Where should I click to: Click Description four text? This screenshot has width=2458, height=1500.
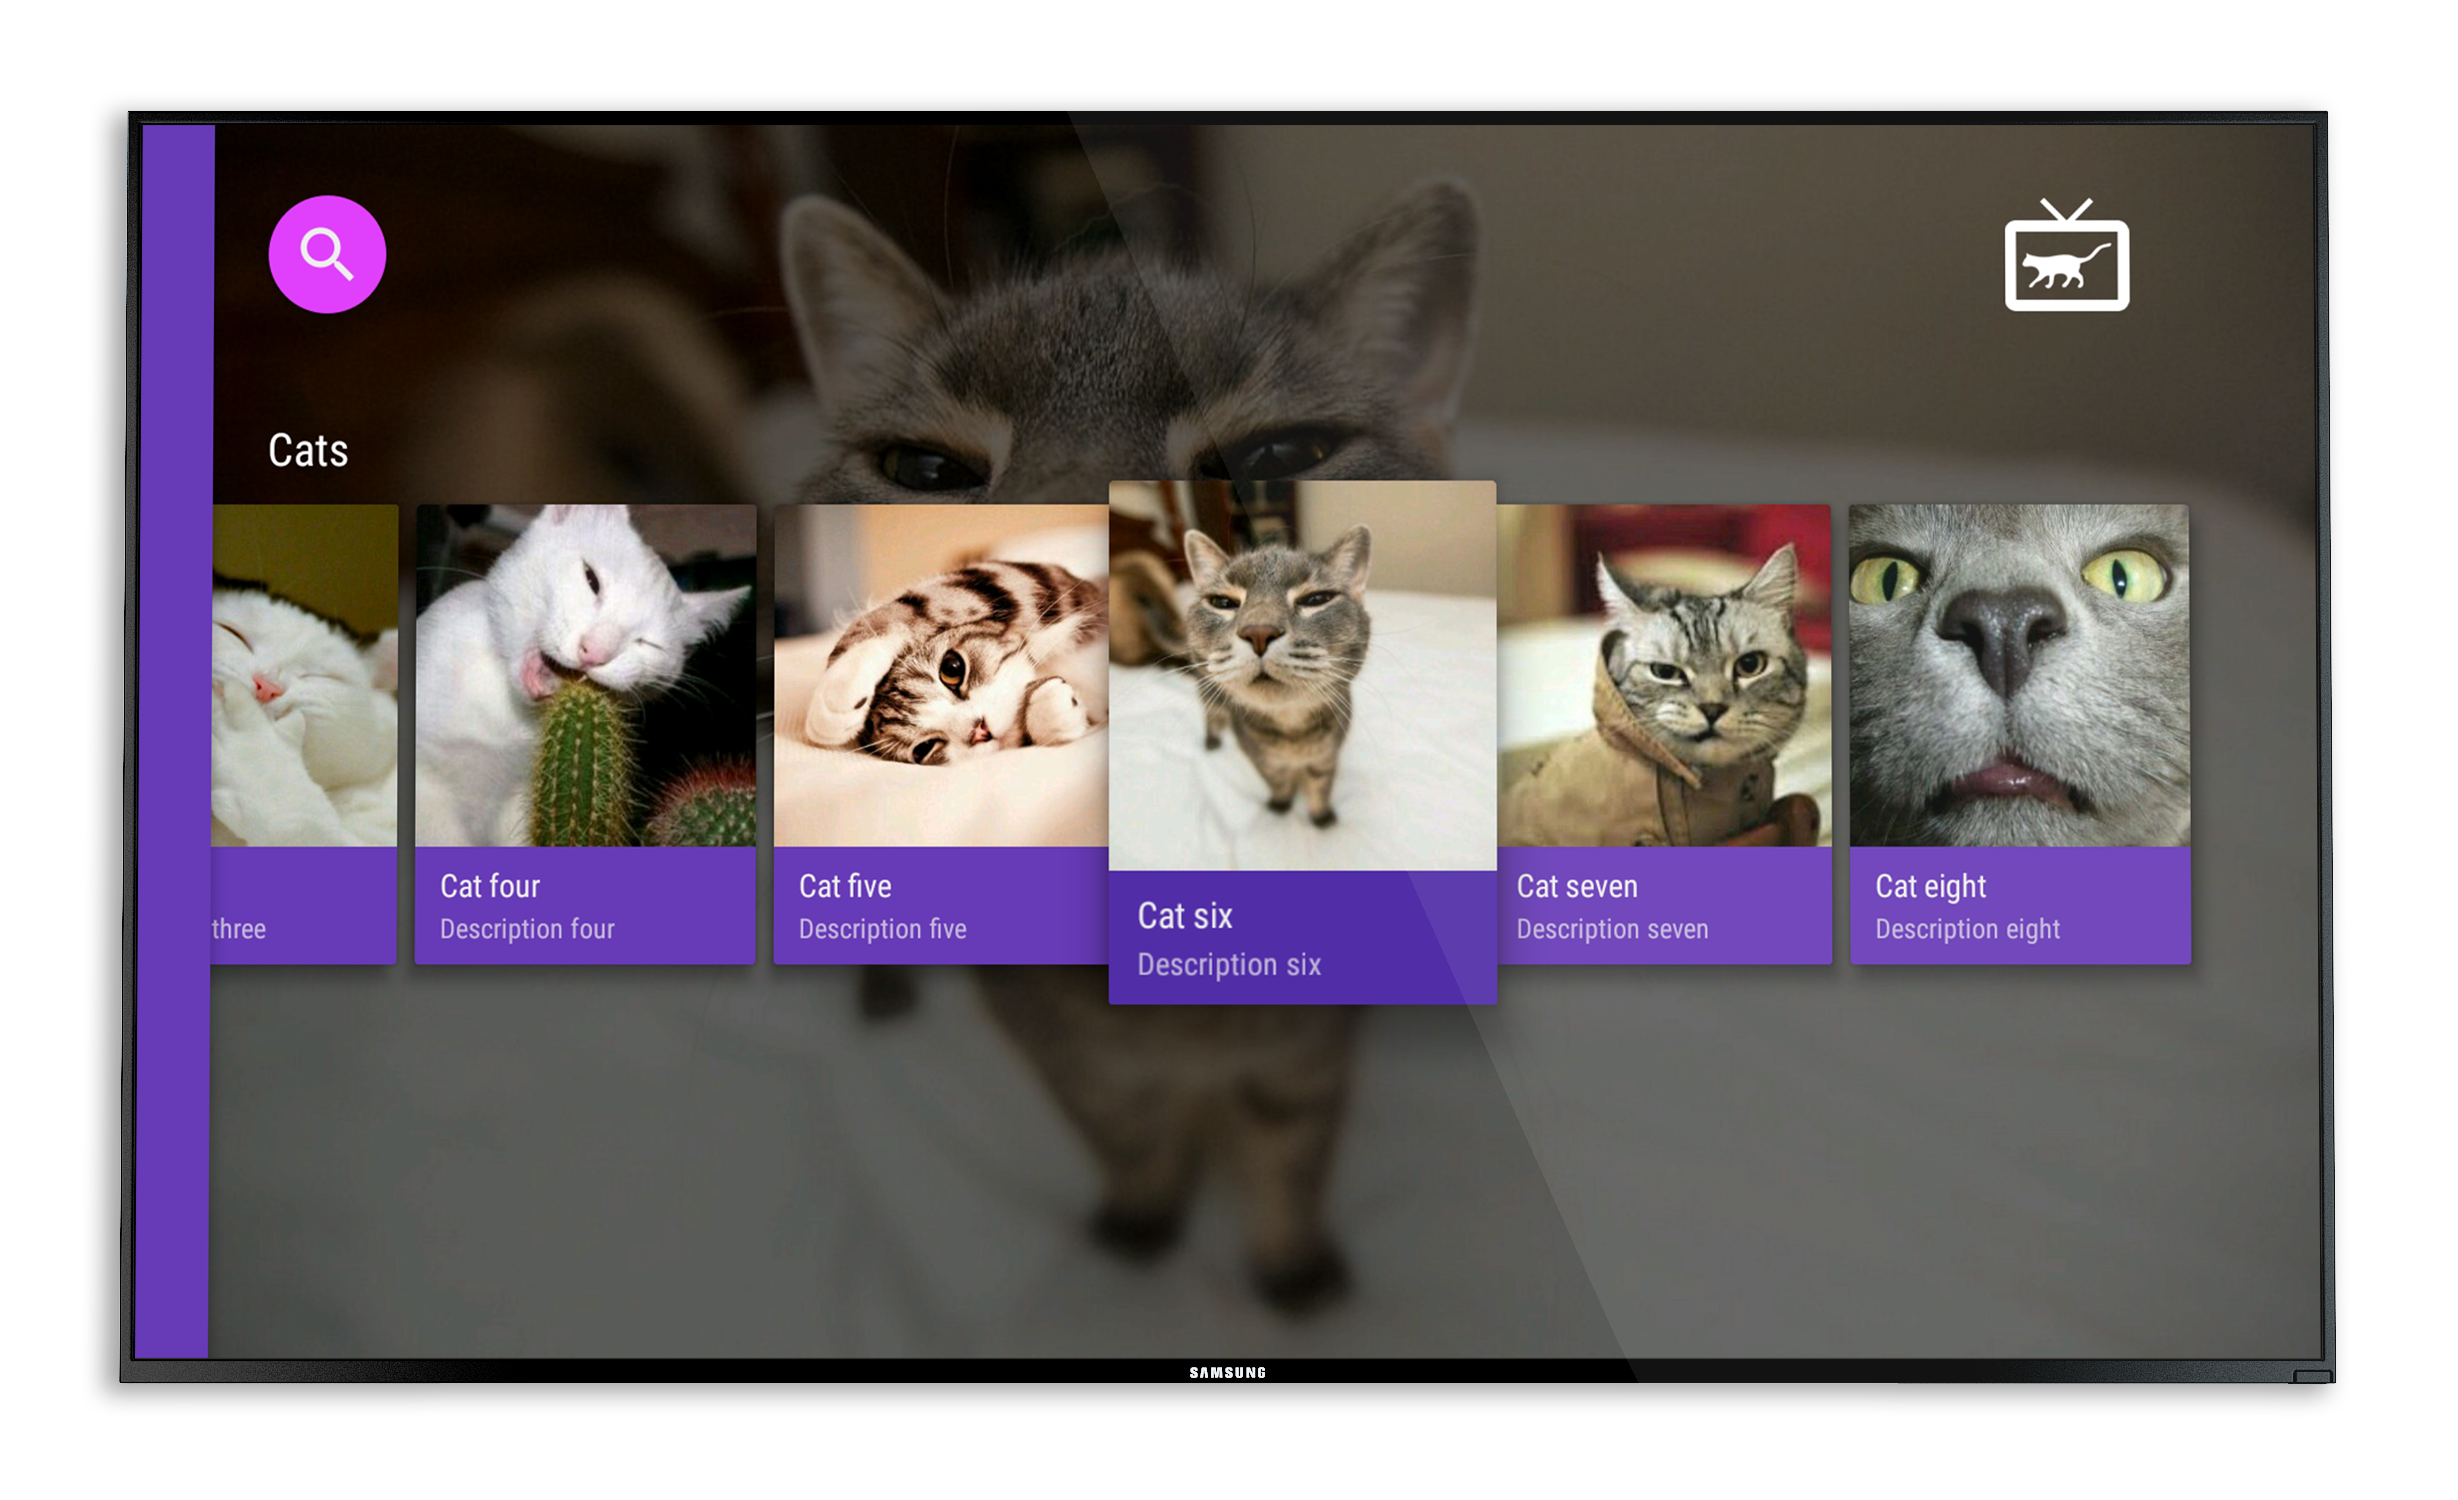[527, 929]
